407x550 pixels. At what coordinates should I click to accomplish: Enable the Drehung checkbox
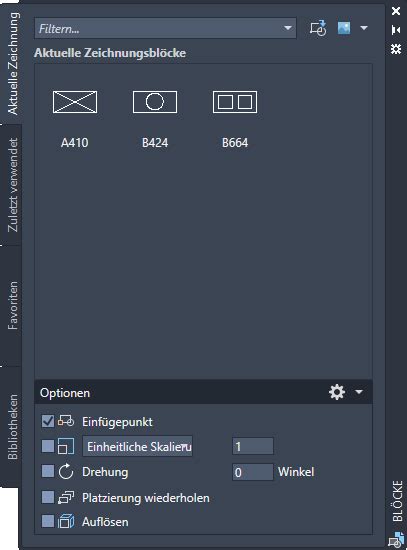[x=48, y=471]
